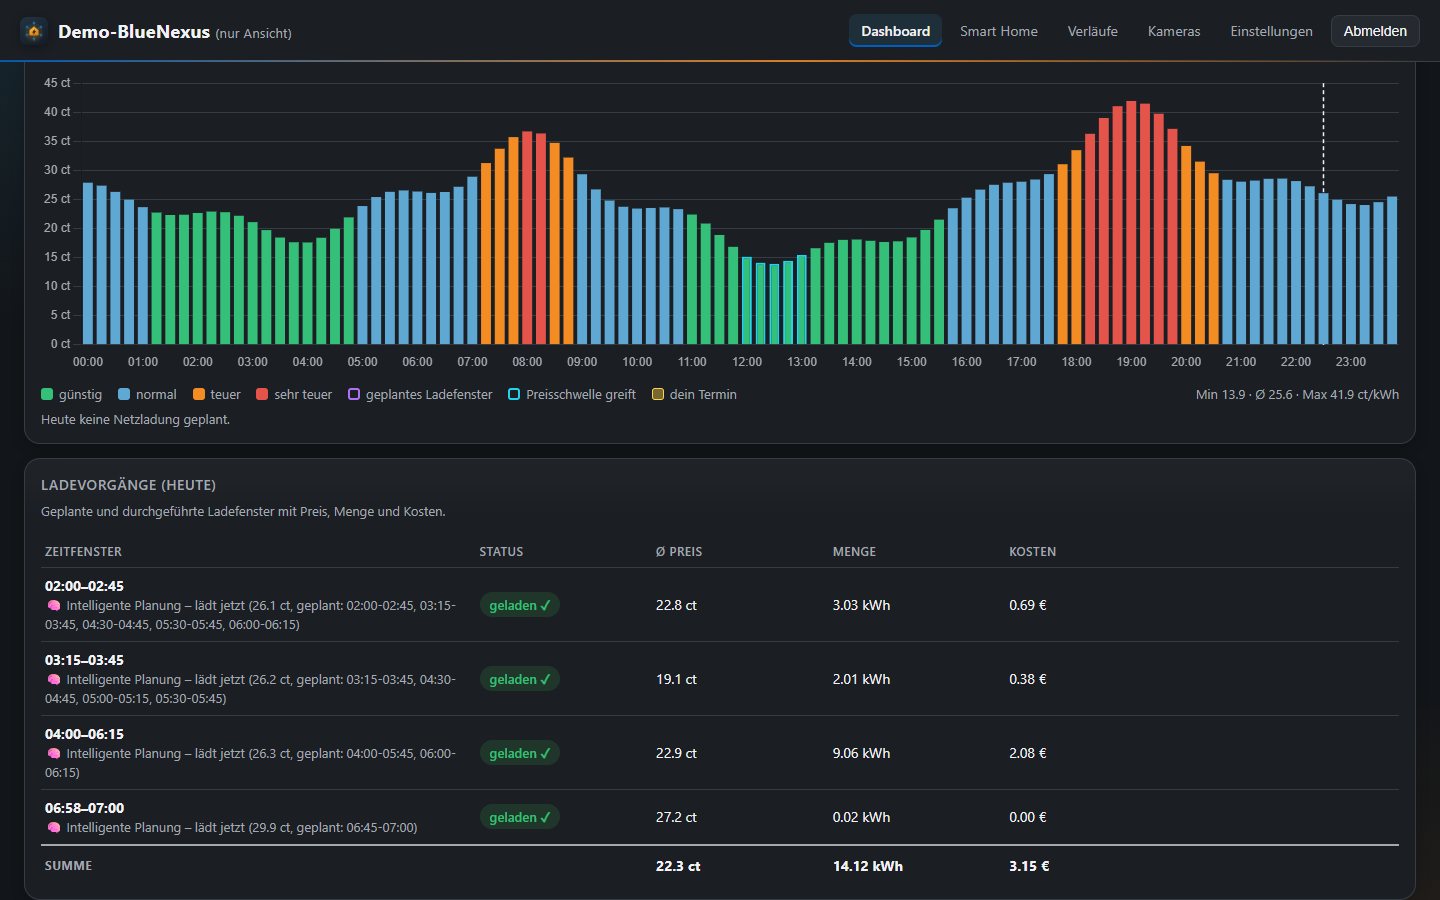Click the MENGE column header

point(854,552)
